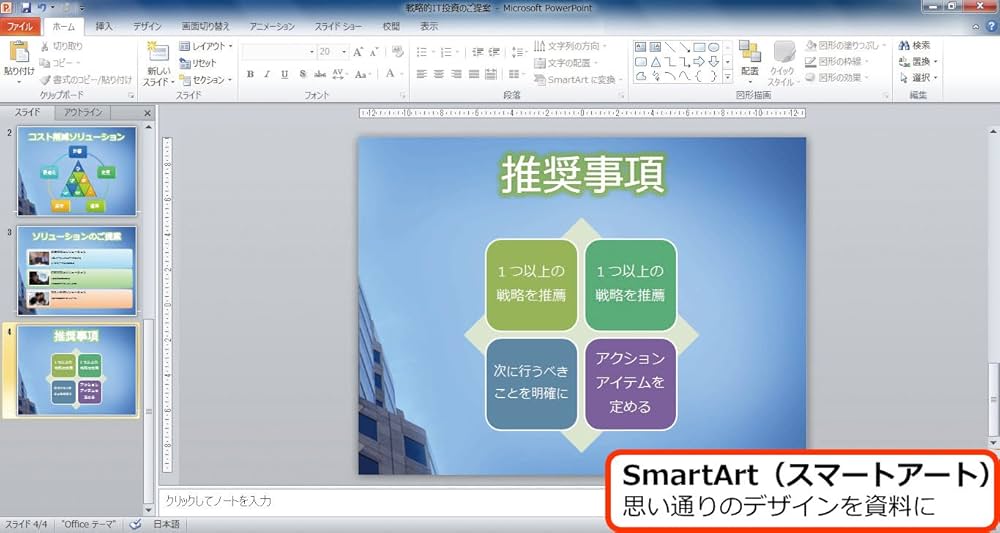This screenshot has width=1000, height=533.
Task: Click the numbered list icon
Action: [448, 52]
